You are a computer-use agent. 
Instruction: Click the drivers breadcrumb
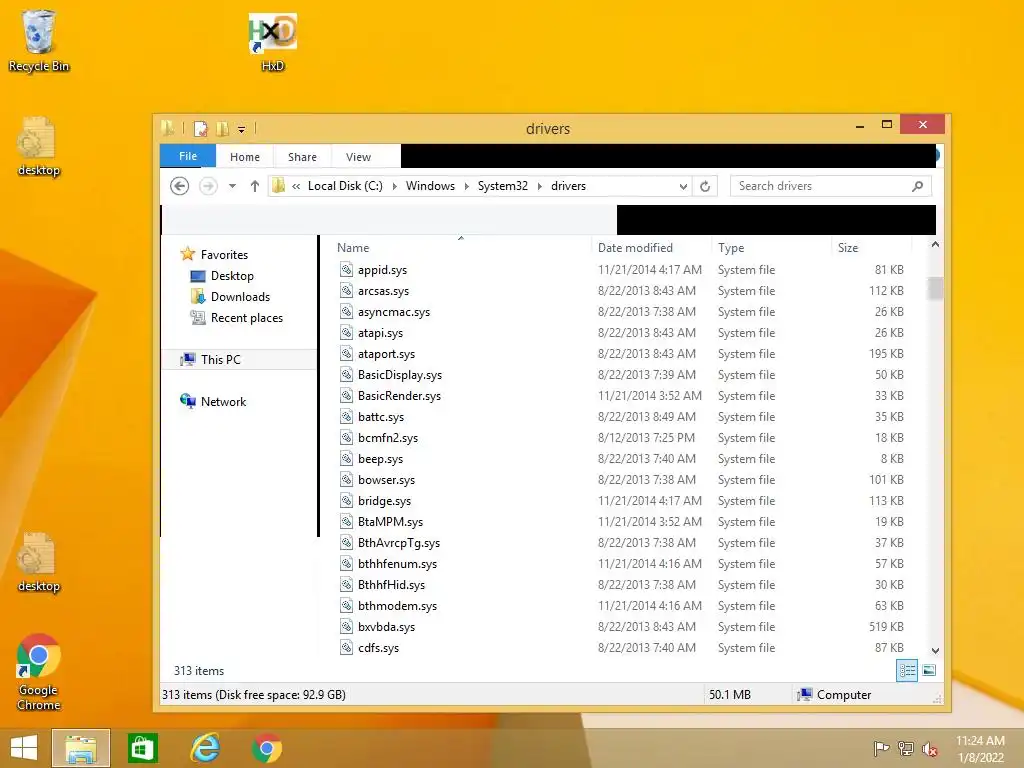(x=568, y=186)
